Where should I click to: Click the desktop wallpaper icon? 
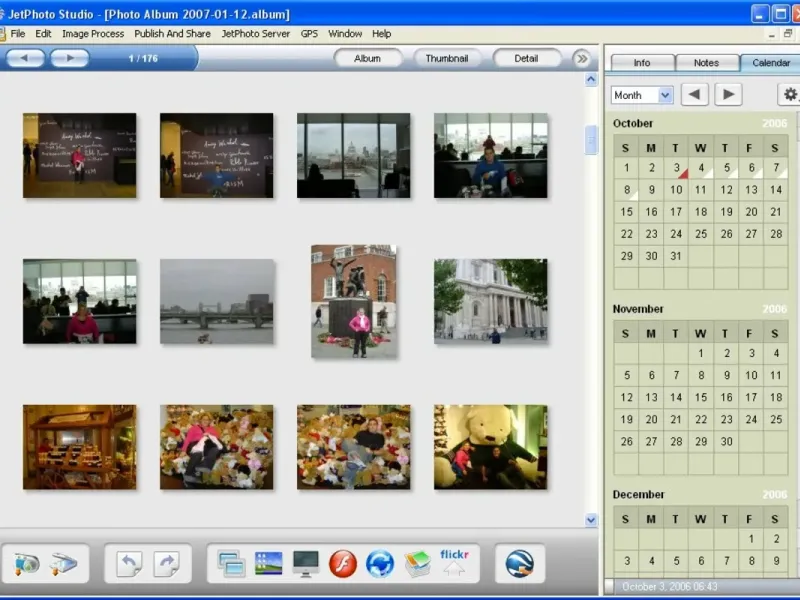269,564
